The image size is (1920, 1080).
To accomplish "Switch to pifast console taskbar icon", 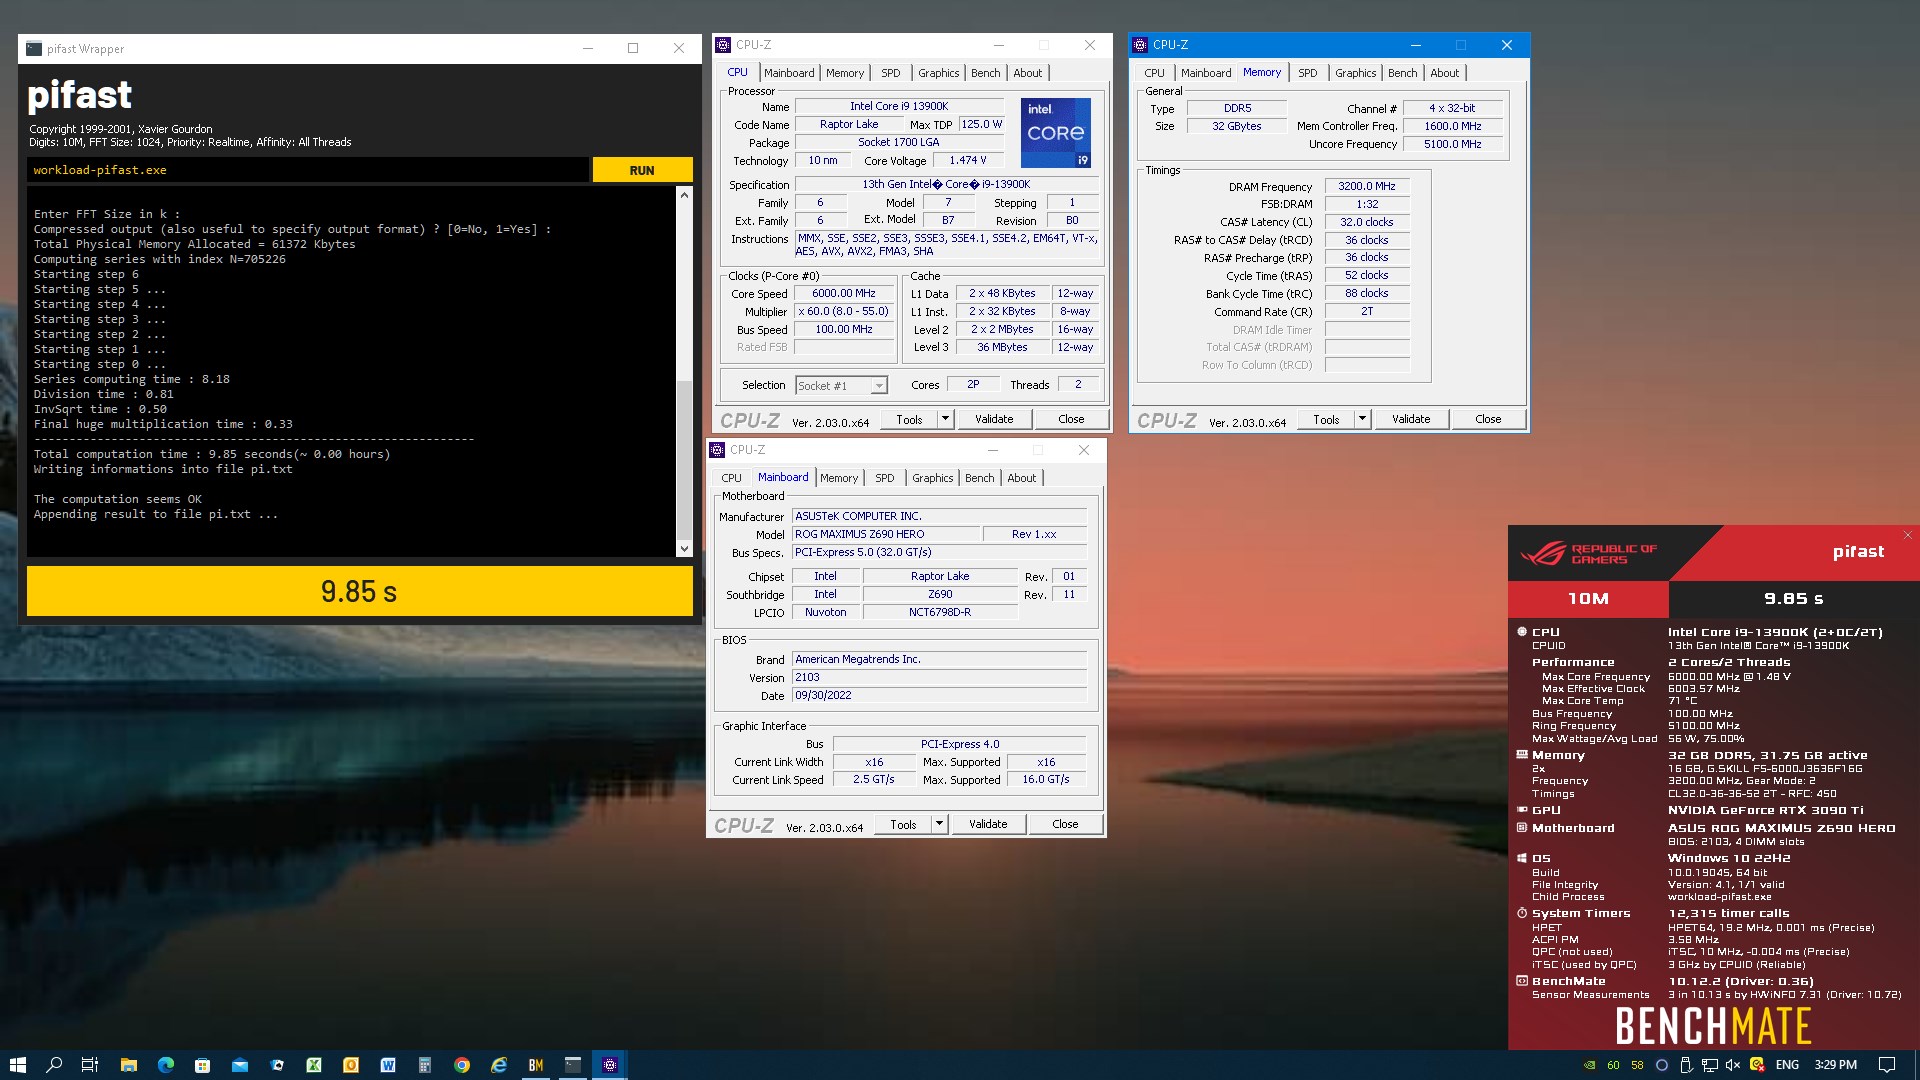I will 573,1065.
